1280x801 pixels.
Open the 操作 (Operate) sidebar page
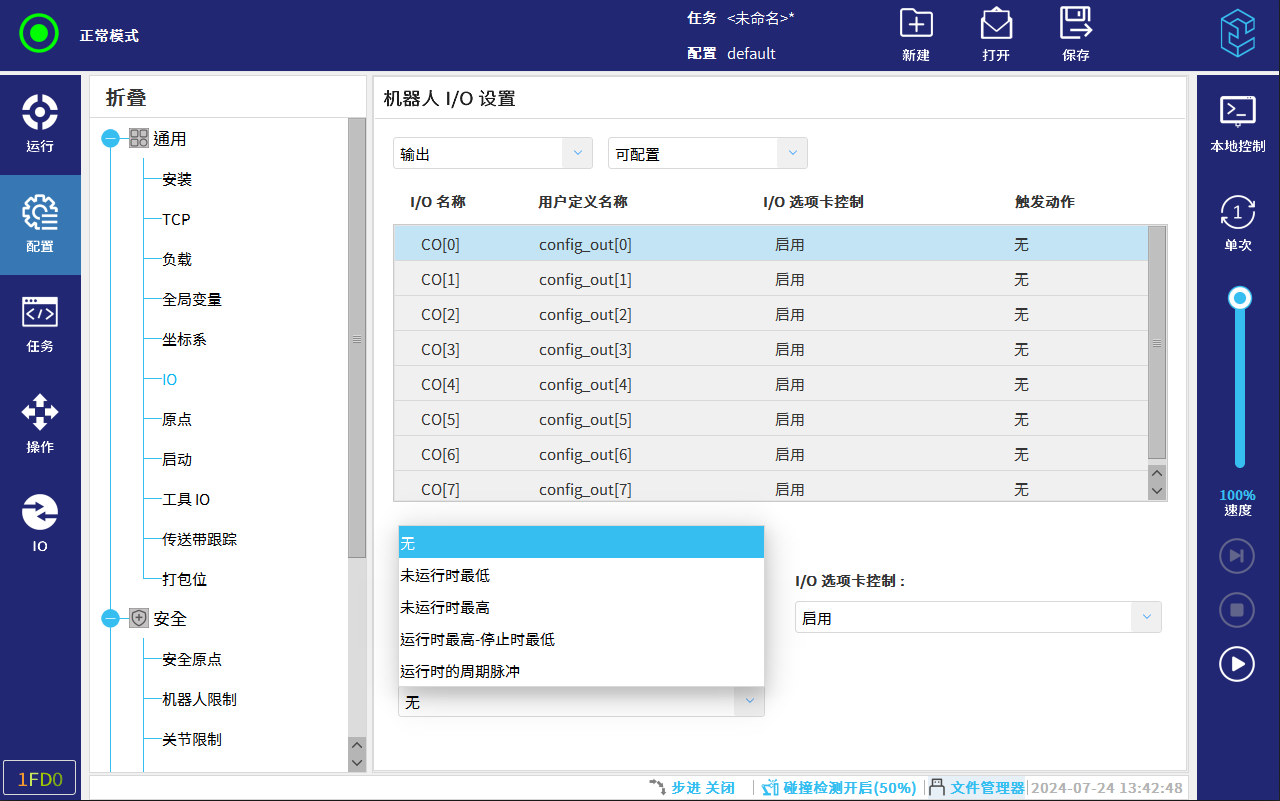pyautogui.click(x=40, y=424)
